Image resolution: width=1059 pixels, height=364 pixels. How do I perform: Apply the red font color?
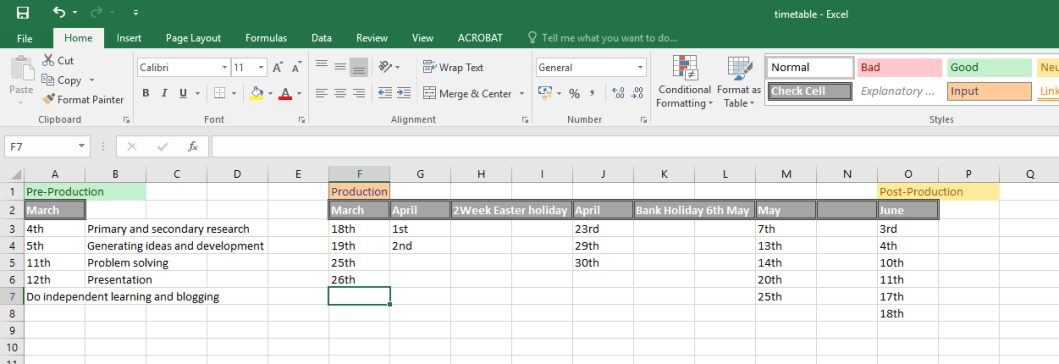tap(285, 93)
